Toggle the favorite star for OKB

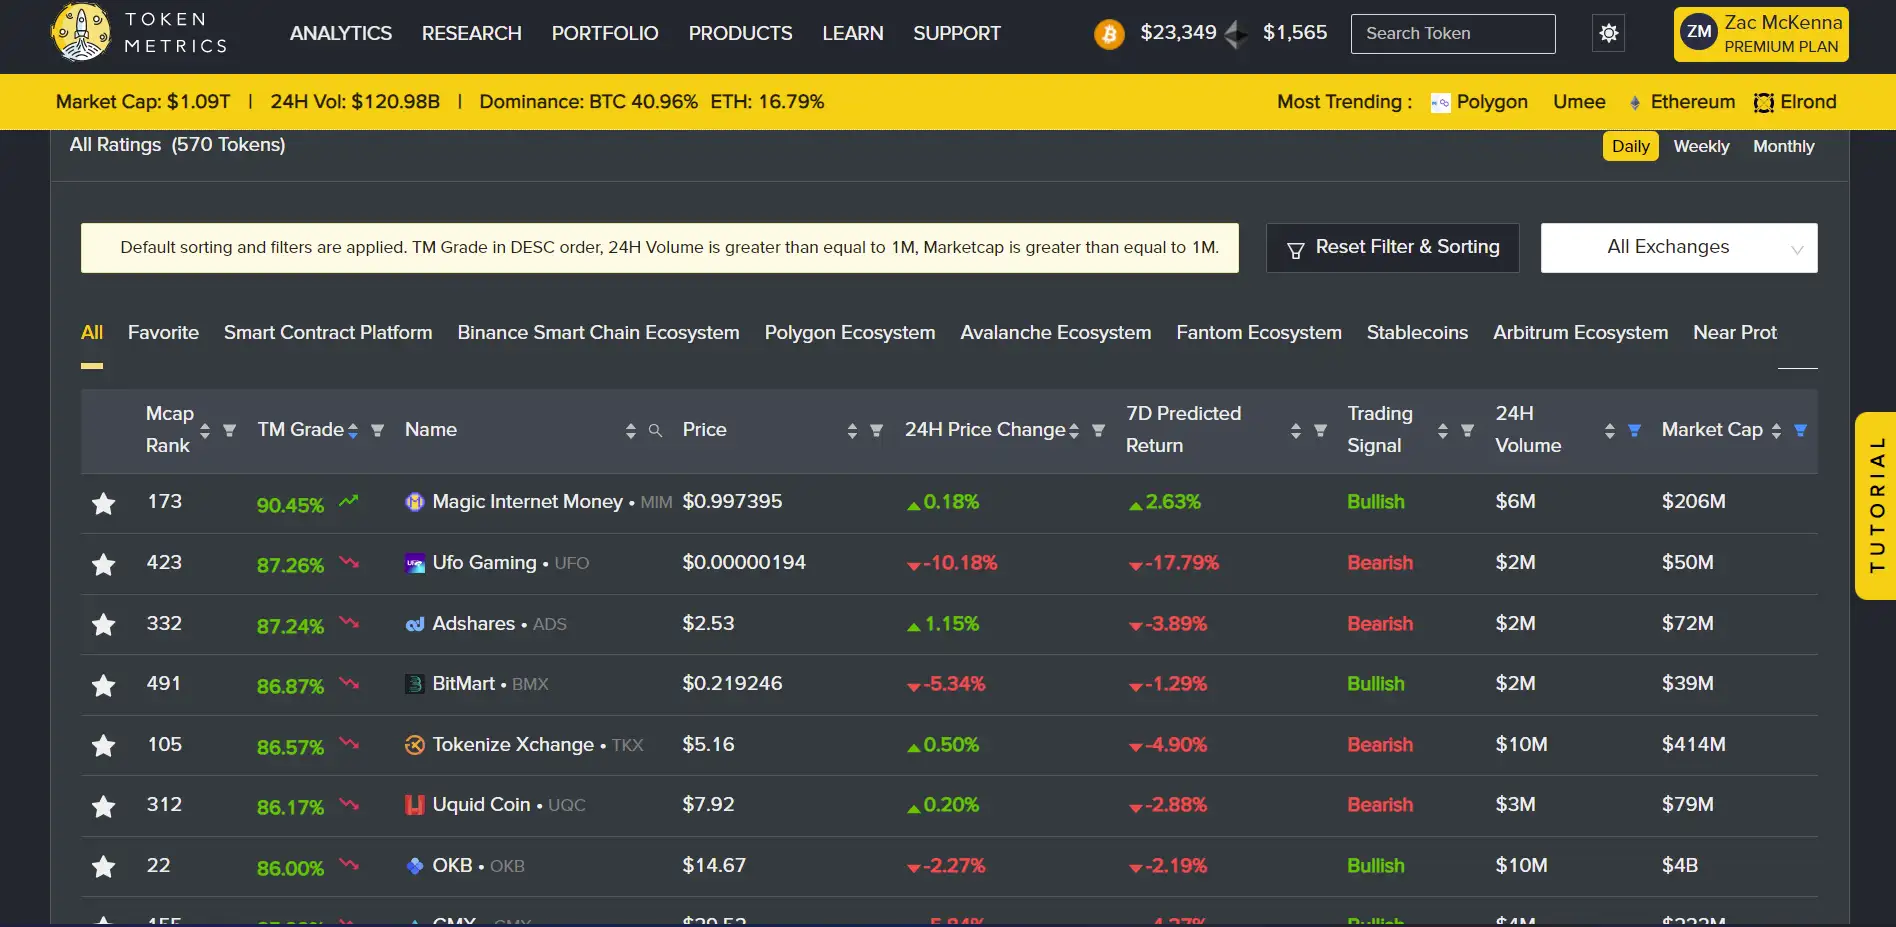click(x=103, y=867)
